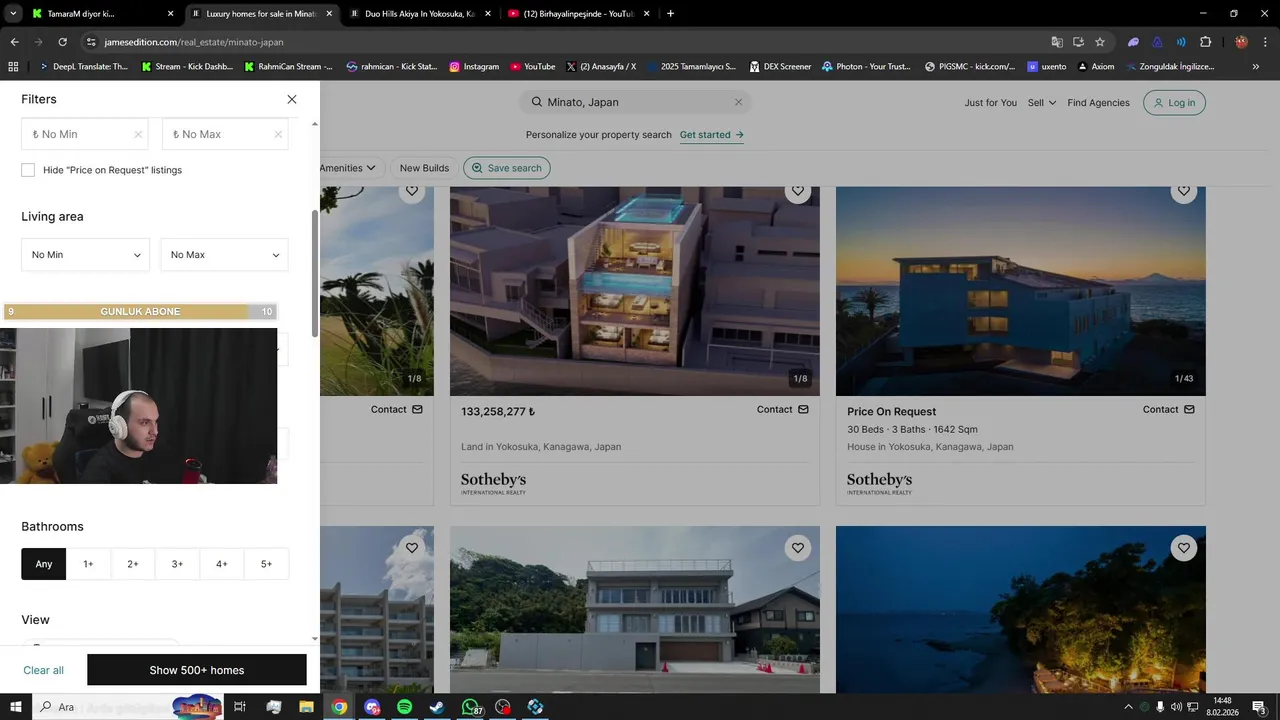Favorite the Price On Request house listing
Image resolution: width=1280 pixels, height=720 pixels.
point(1183,191)
